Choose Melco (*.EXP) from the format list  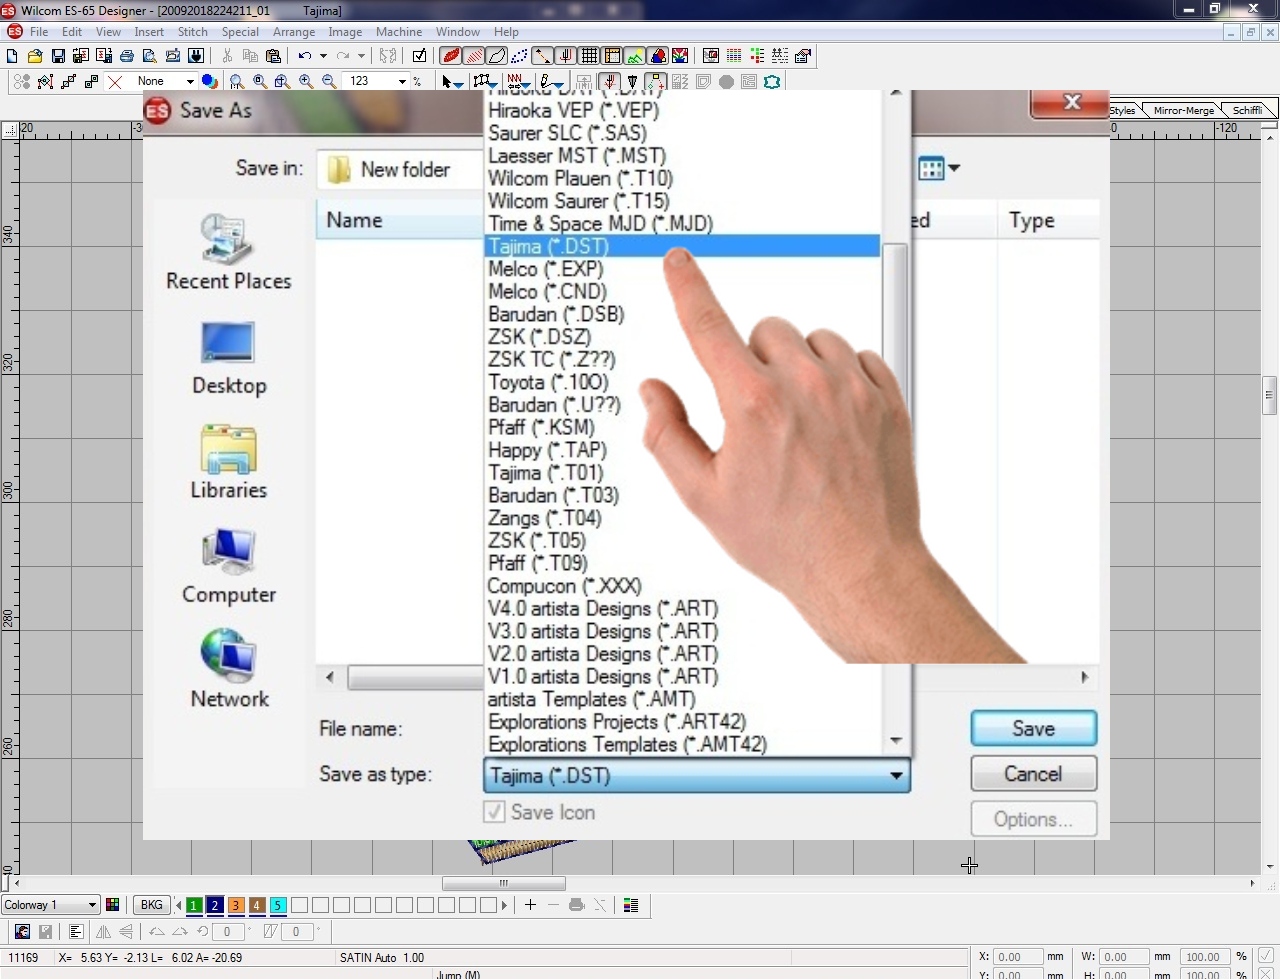[546, 269]
